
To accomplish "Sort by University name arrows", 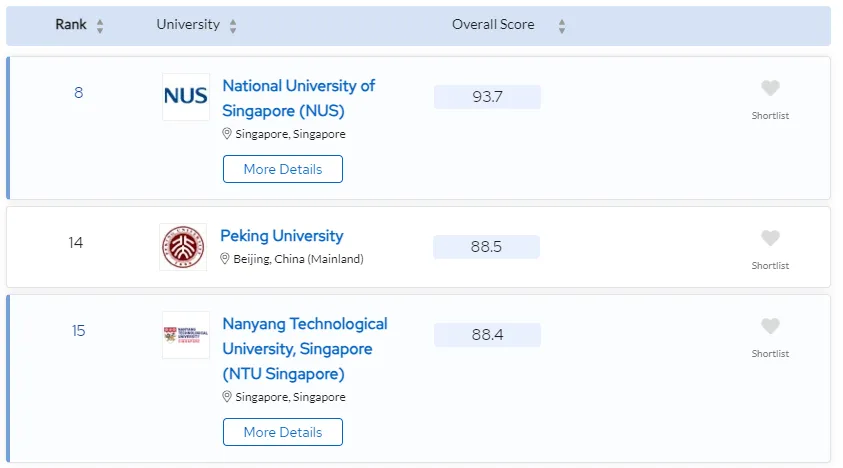I will [233, 26].
